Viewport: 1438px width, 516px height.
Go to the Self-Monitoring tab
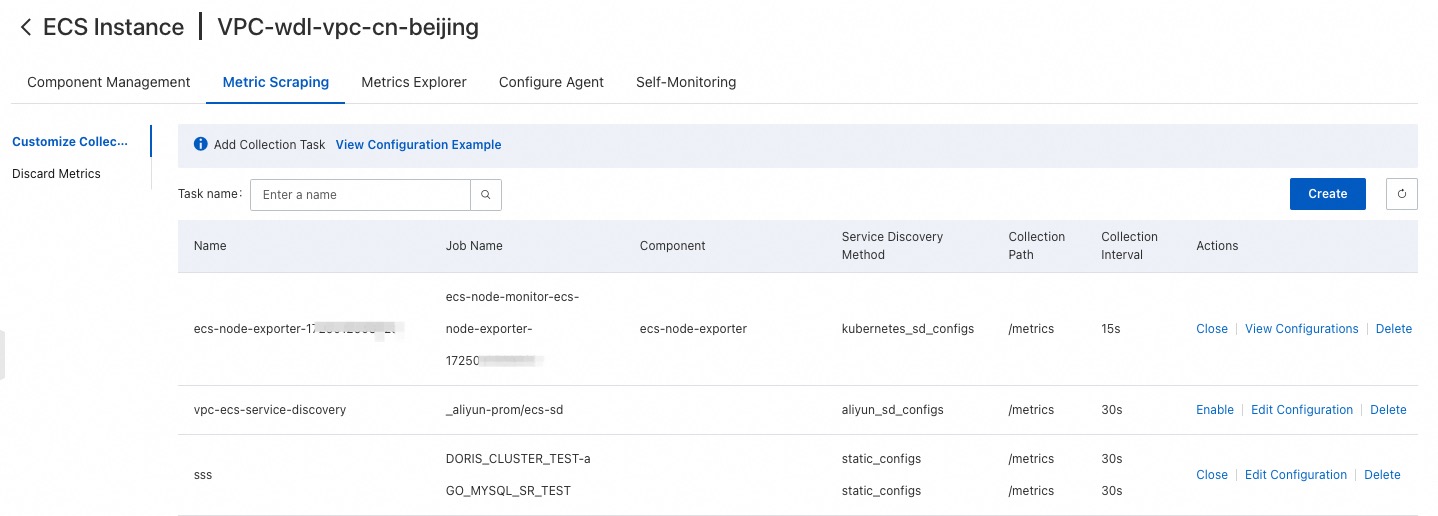685,82
